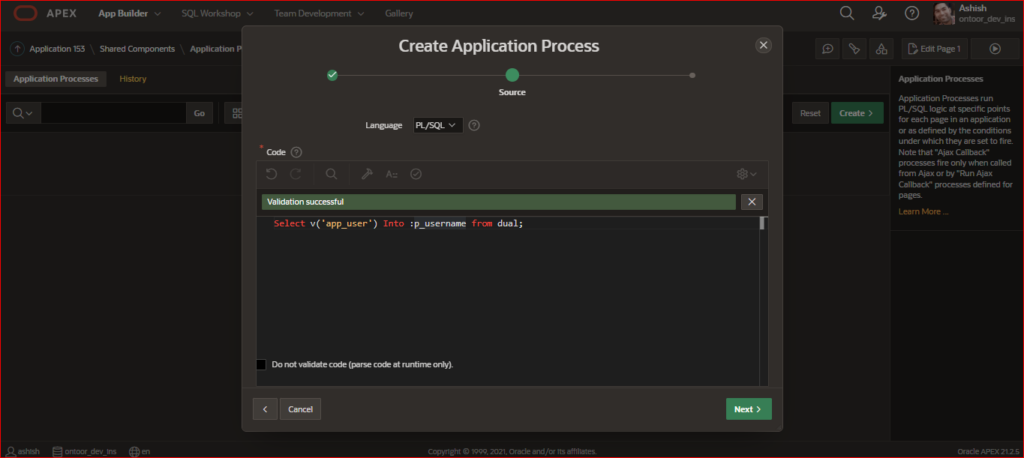Dismiss the Validation successful message
Image resolution: width=1024 pixels, height=458 pixels.
point(752,202)
